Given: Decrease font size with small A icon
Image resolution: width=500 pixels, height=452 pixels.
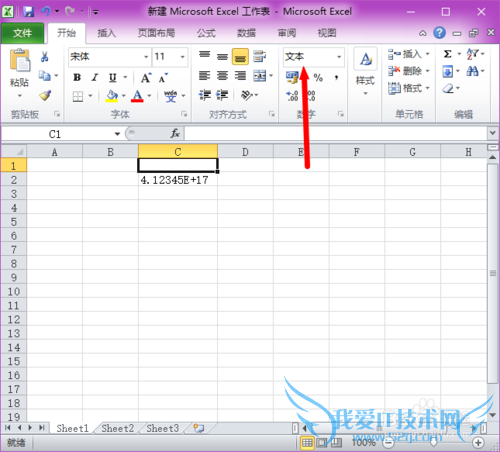Looking at the screenshot, I should 163,78.
